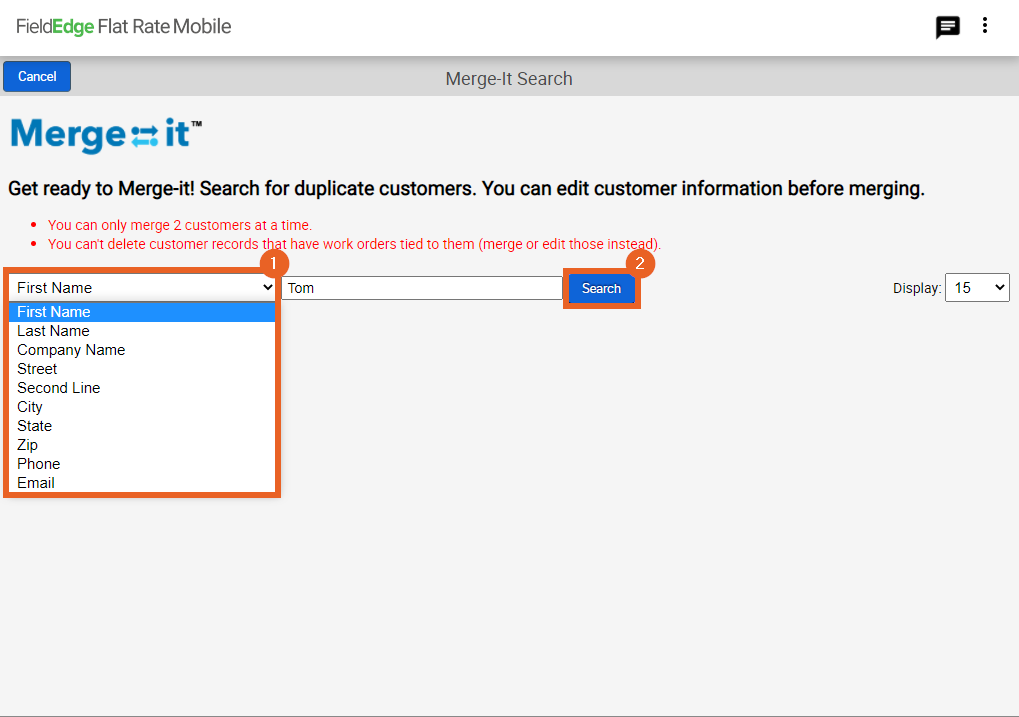
Task: Choose City from the dropdown options
Action: click(30, 407)
